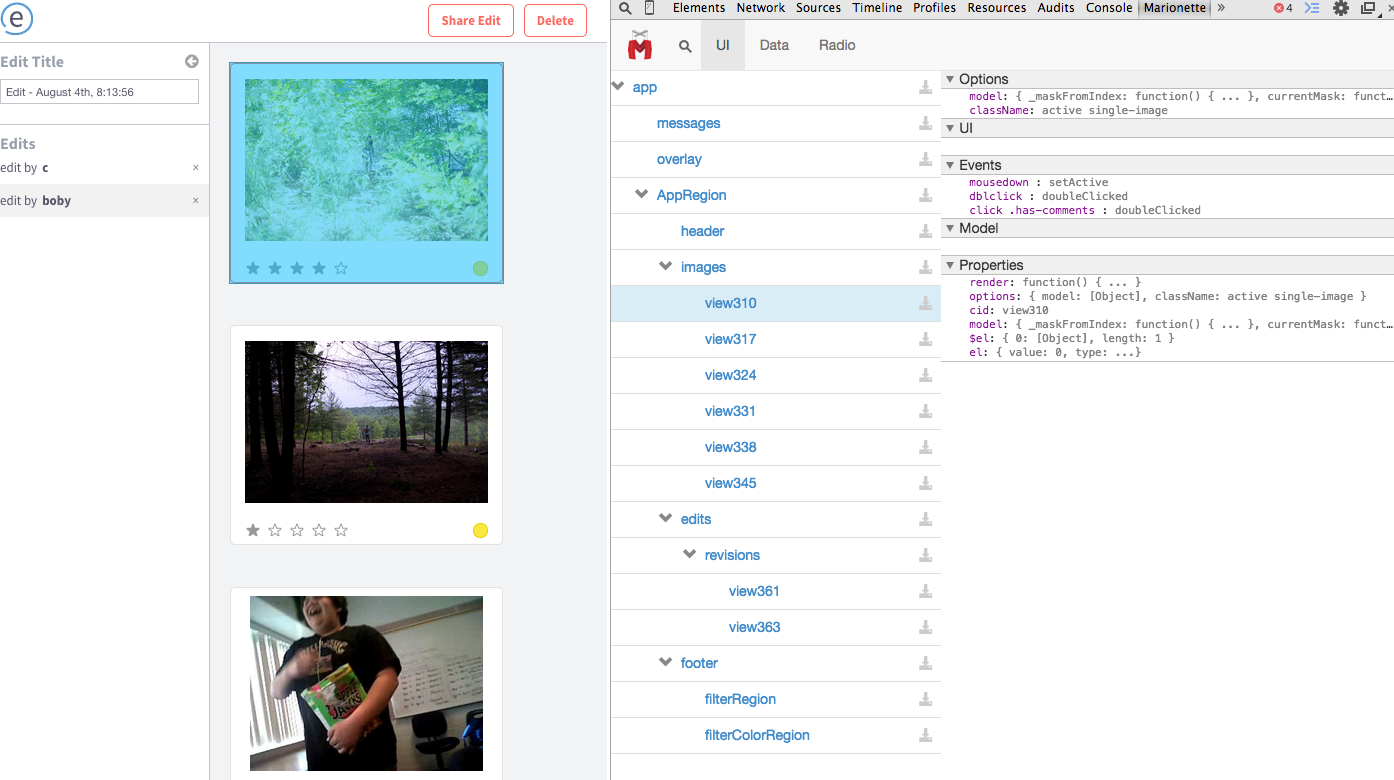
Task: Click the inspect icon for AppRegion row
Action: pos(926,196)
